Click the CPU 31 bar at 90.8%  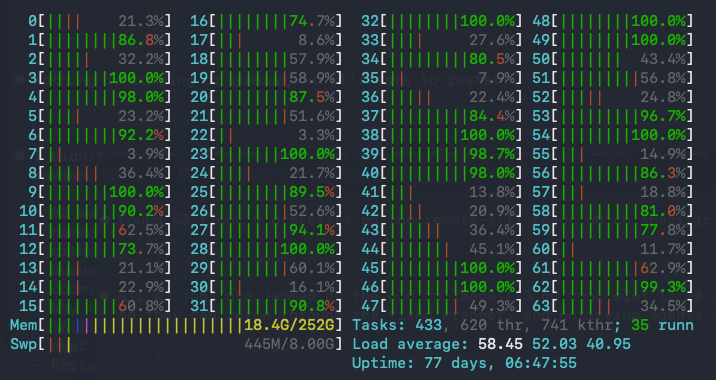click(266, 306)
